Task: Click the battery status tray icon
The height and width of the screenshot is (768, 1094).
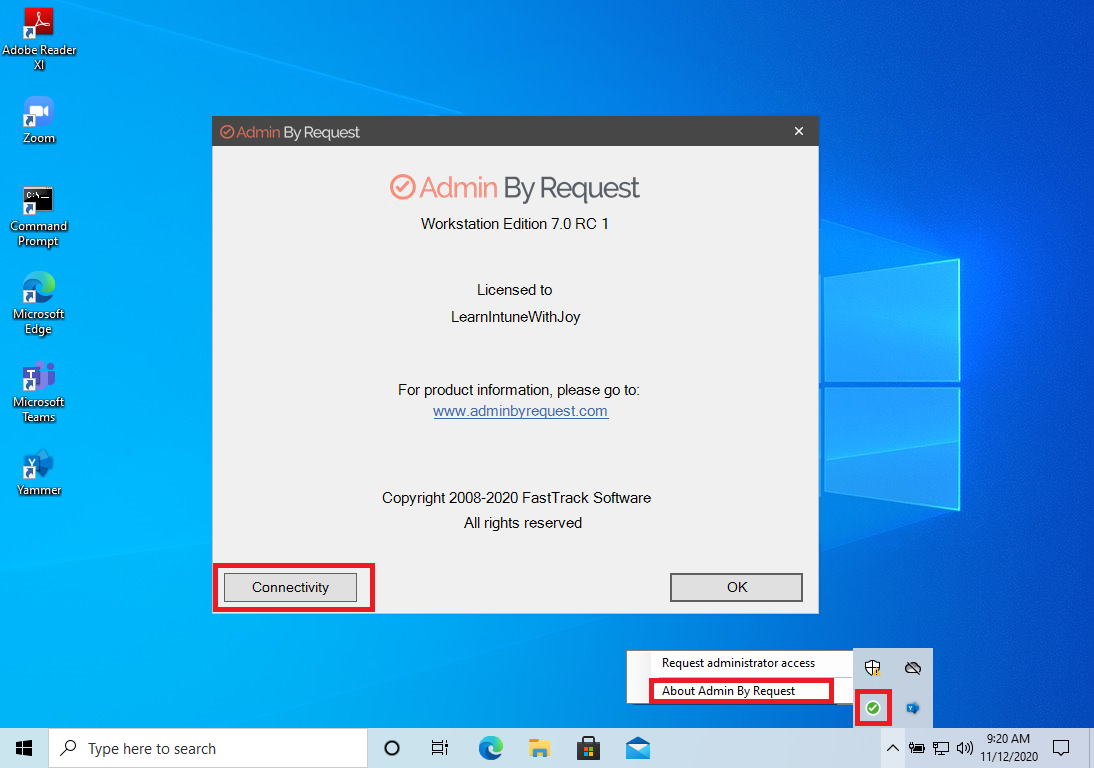Action: [x=917, y=748]
